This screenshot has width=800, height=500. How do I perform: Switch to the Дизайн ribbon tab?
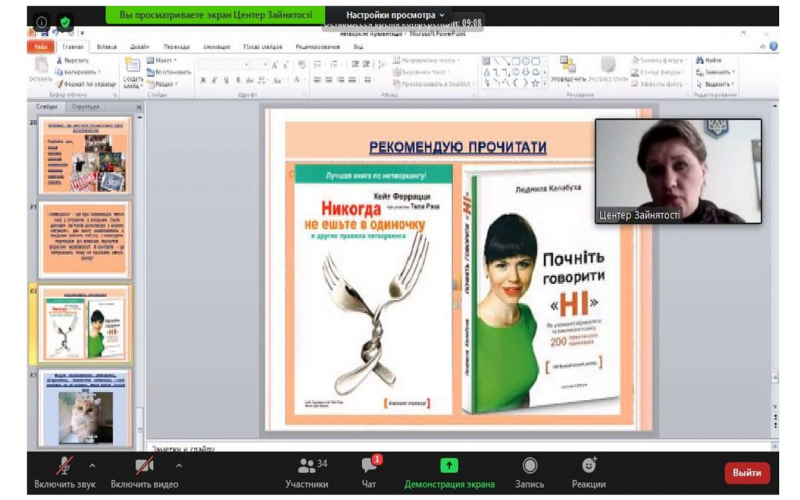139,47
